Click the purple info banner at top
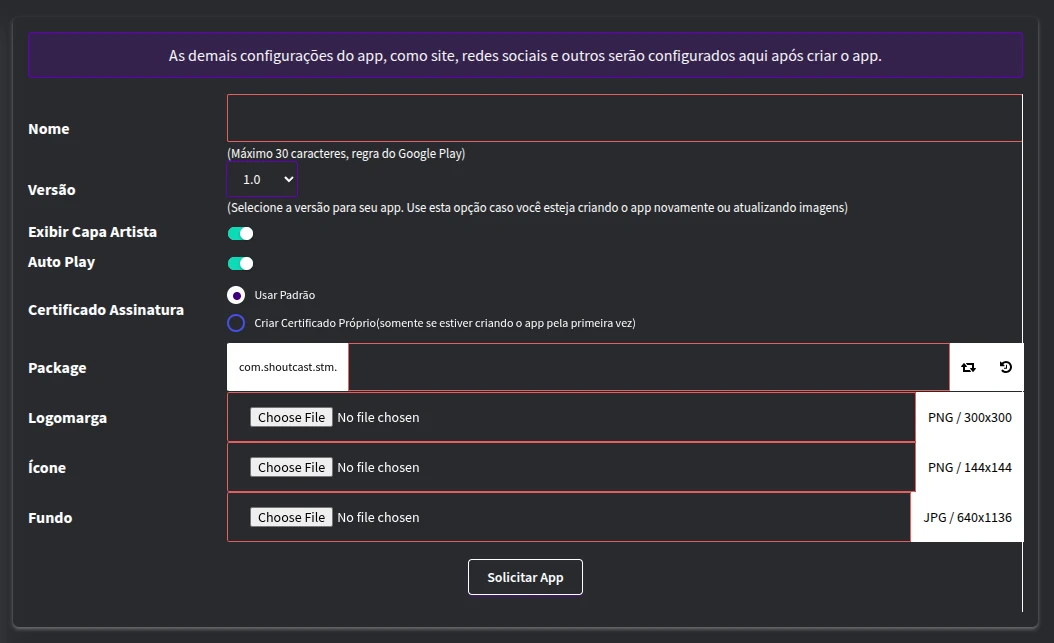The height and width of the screenshot is (643, 1054). [525, 55]
